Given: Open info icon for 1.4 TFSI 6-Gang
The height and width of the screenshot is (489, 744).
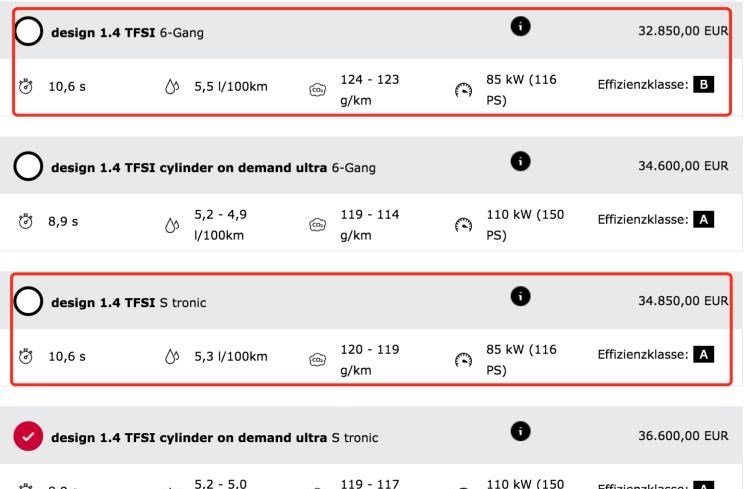Looking at the screenshot, I should tap(521, 26).
